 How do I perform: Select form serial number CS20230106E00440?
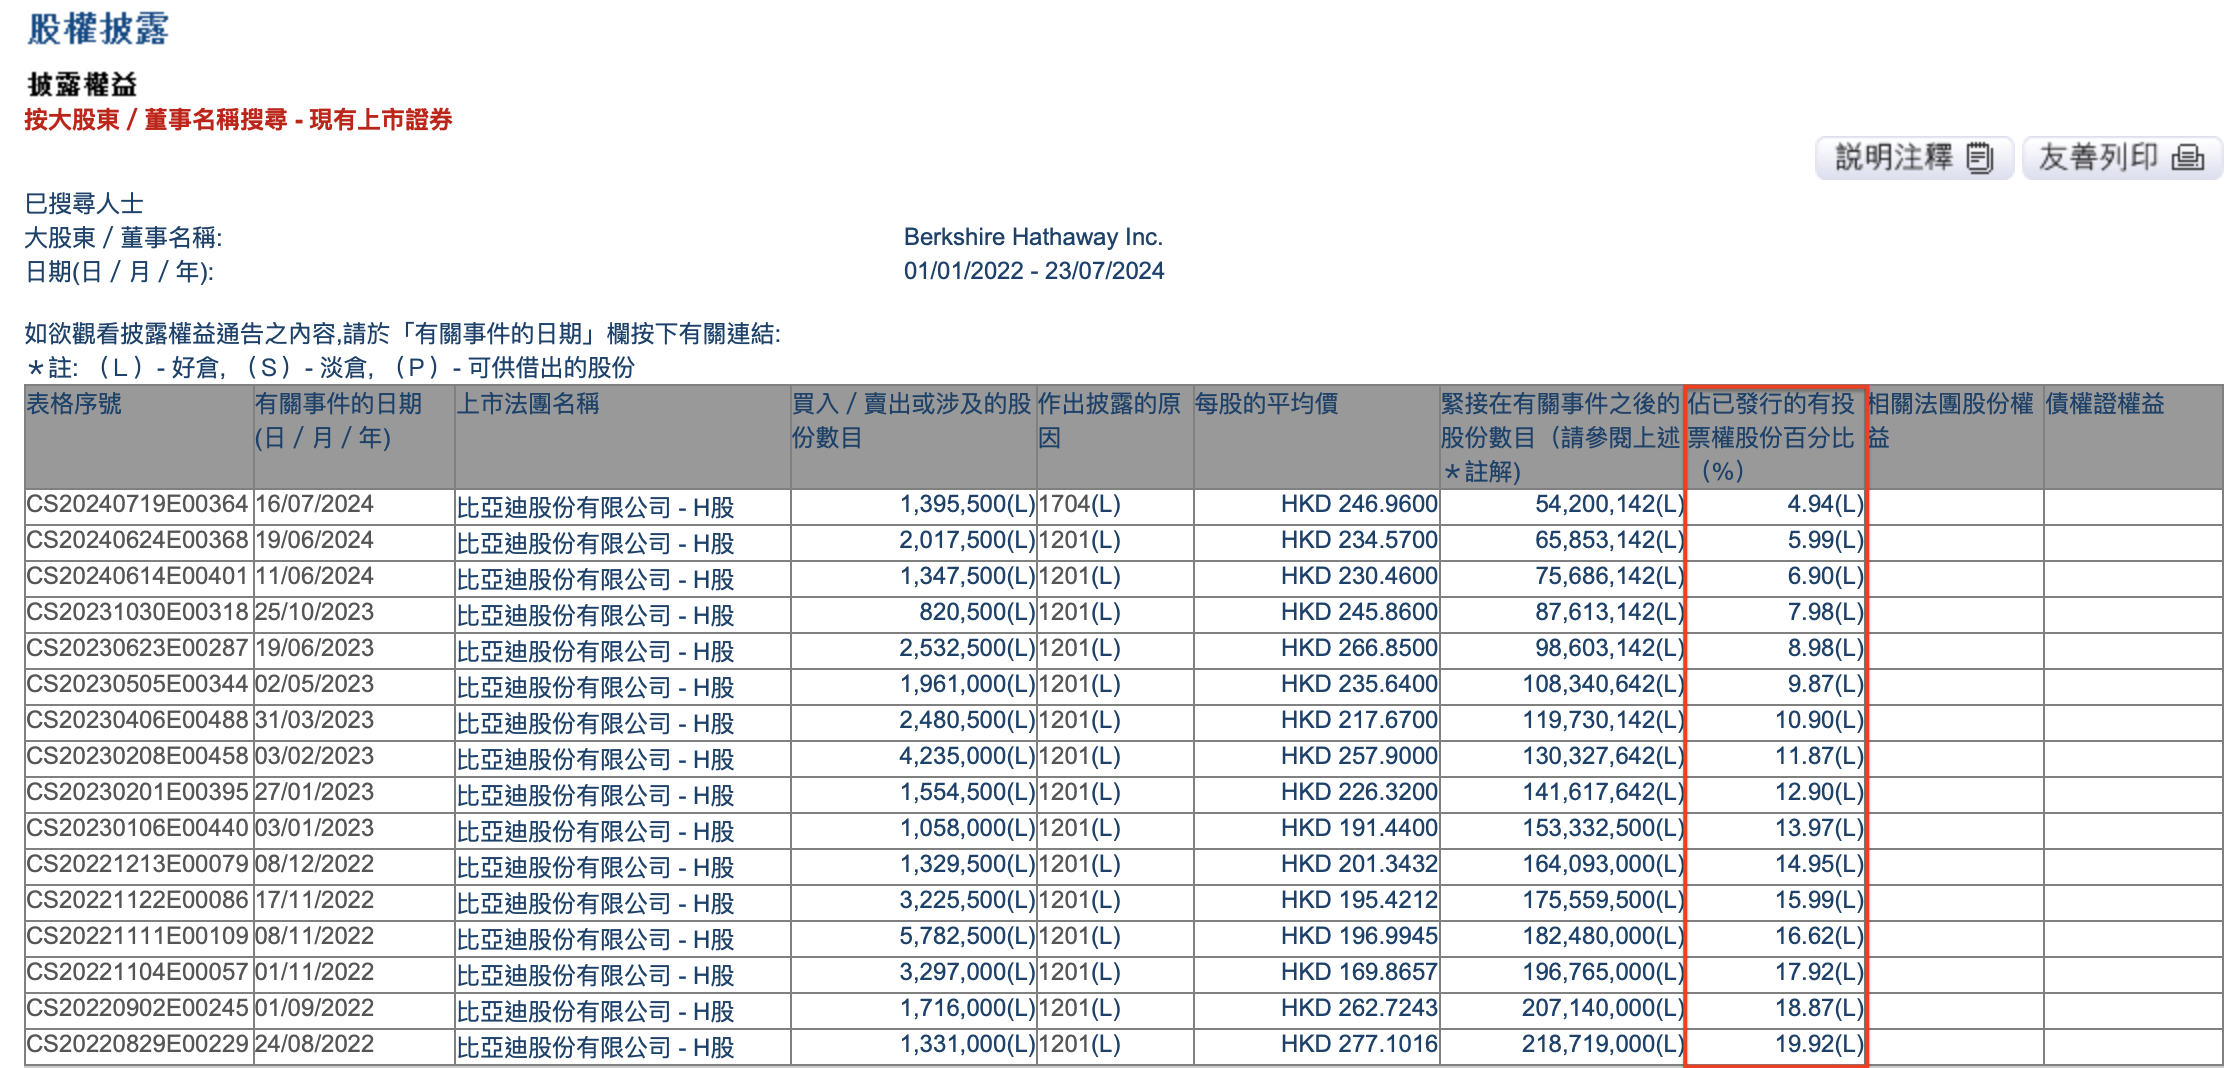(x=137, y=828)
